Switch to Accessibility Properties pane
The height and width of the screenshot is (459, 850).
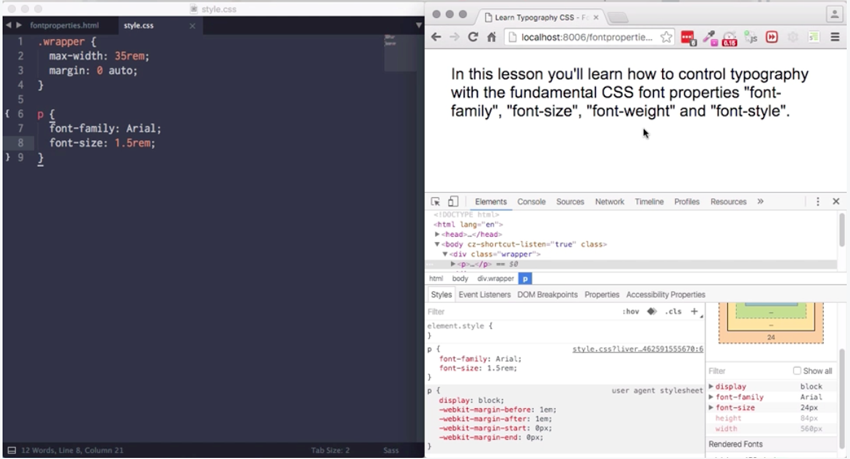coord(666,295)
